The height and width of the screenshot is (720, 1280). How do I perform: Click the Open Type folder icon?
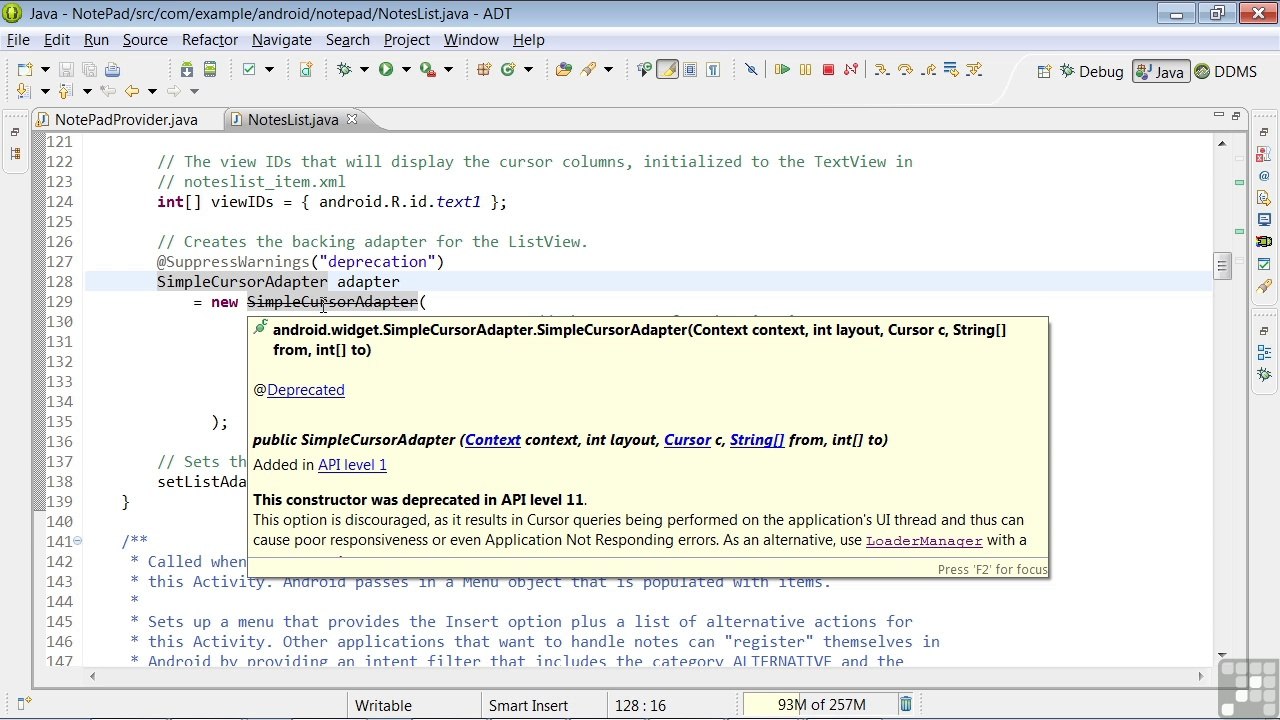coord(564,69)
